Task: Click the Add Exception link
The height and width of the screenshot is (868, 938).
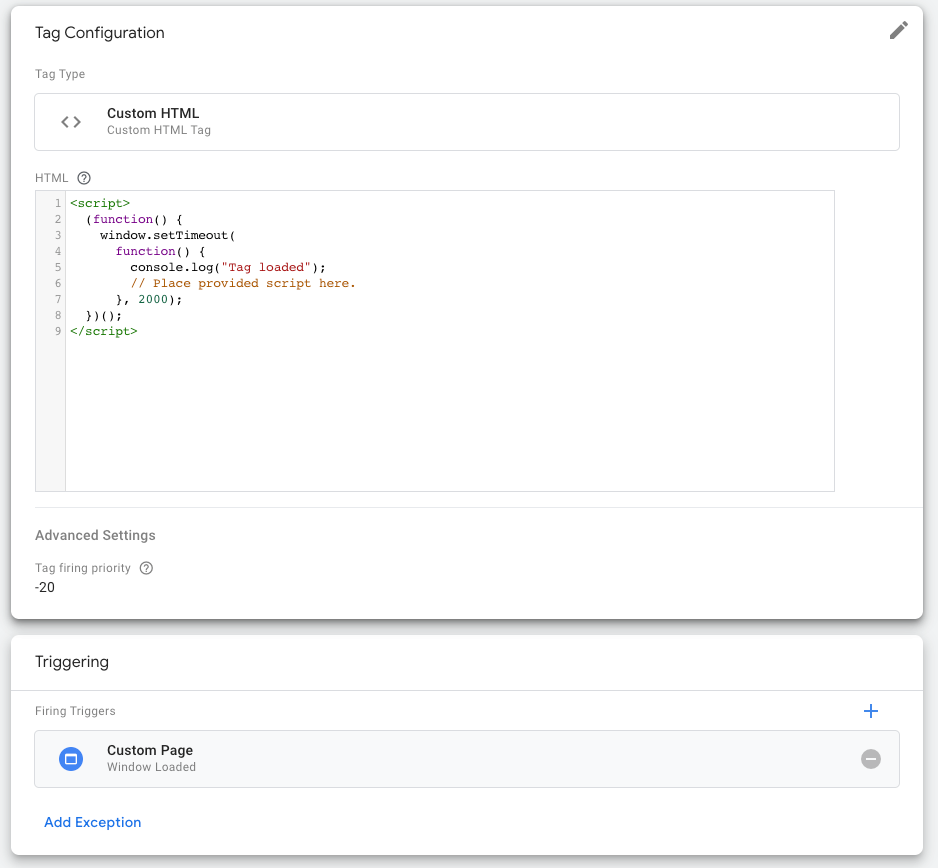Action: tap(93, 822)
